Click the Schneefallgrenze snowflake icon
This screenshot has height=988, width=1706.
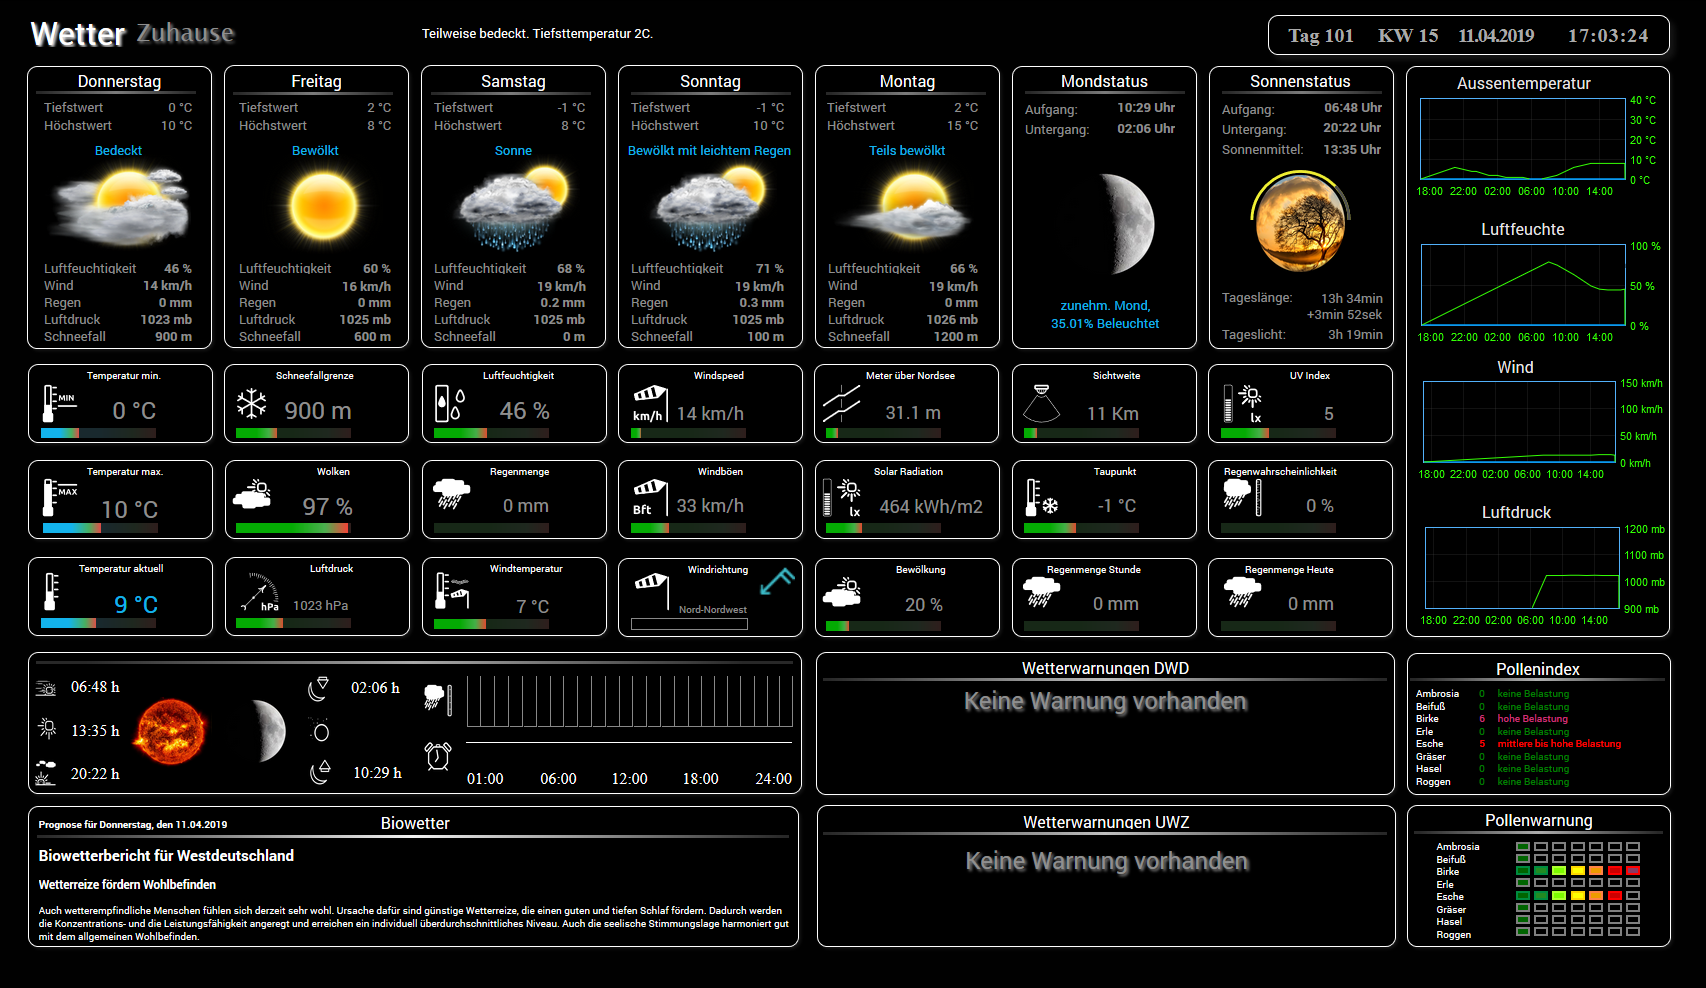tap(251, 404)
